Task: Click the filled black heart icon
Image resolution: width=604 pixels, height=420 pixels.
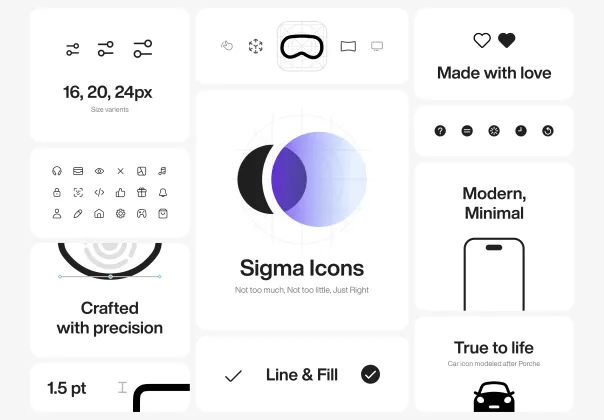Action: pyautogui.click(x=507, y=40)
